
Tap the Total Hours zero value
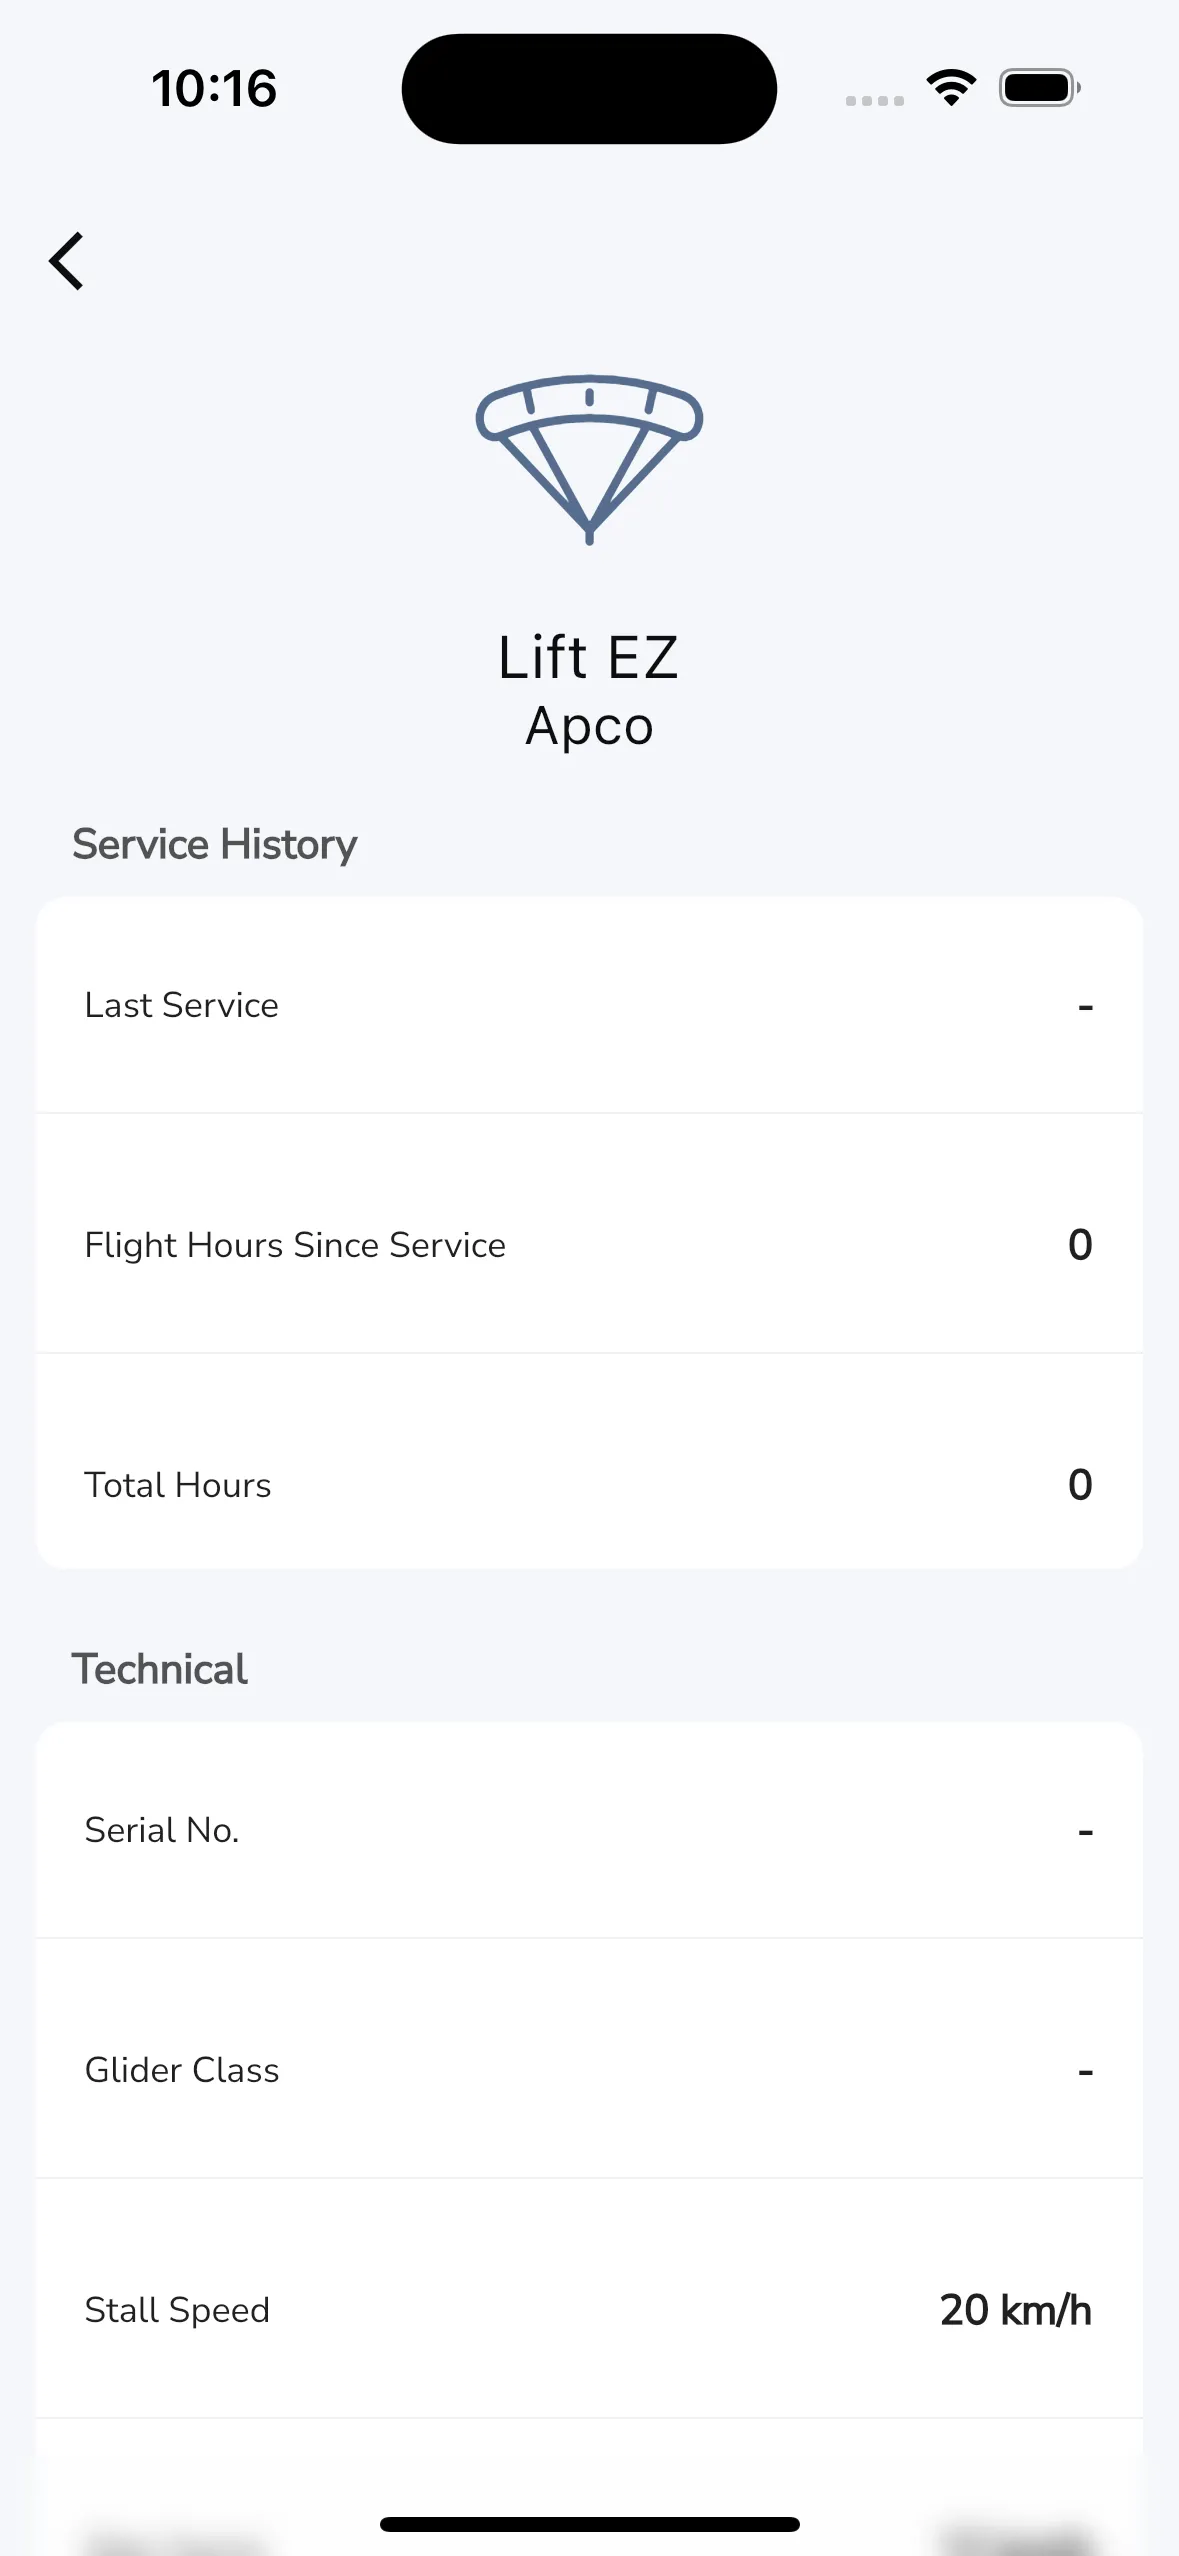click(1080, 1485)
